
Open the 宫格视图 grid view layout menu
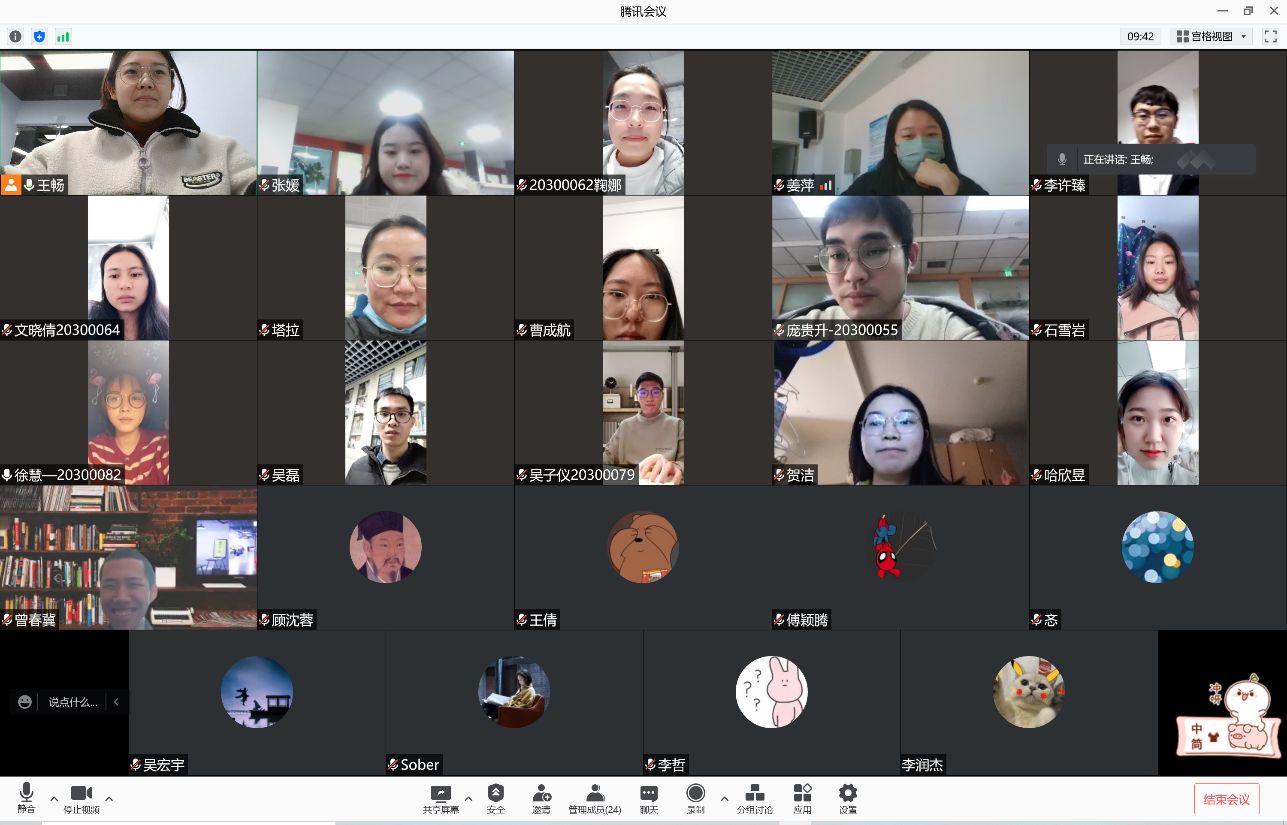(1213, 36)
